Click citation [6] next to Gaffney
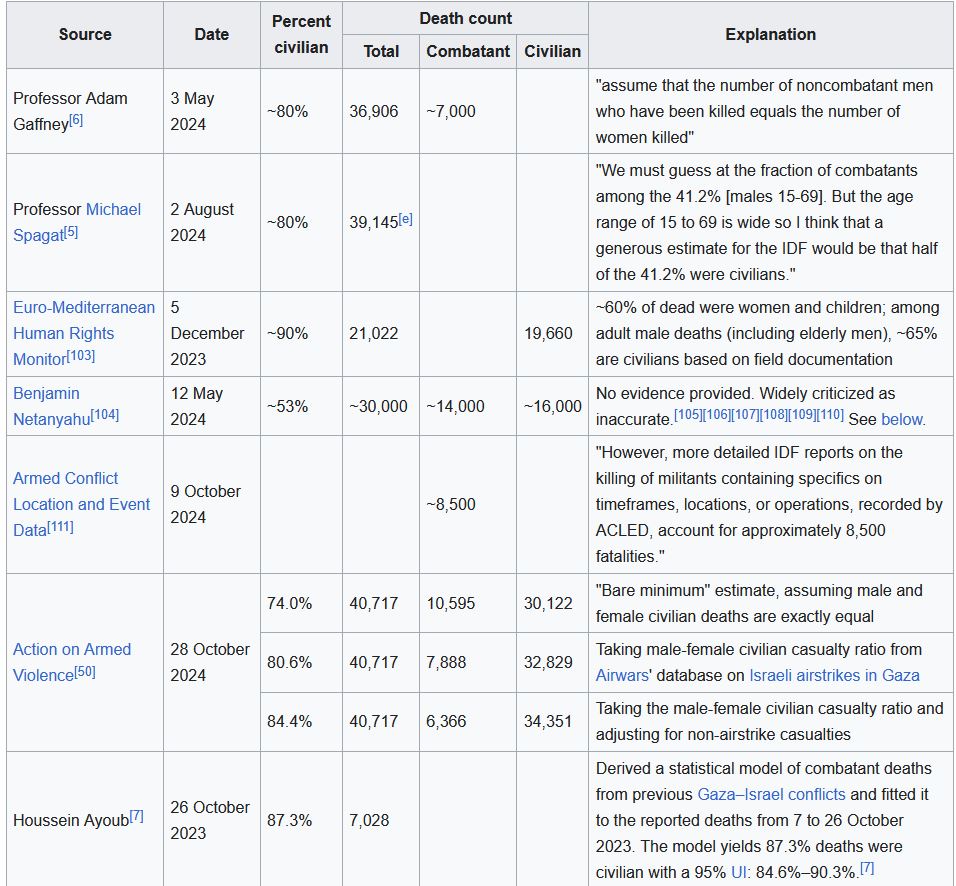The width and height of the screenshot is (956, 886). (x=76, y=120)
